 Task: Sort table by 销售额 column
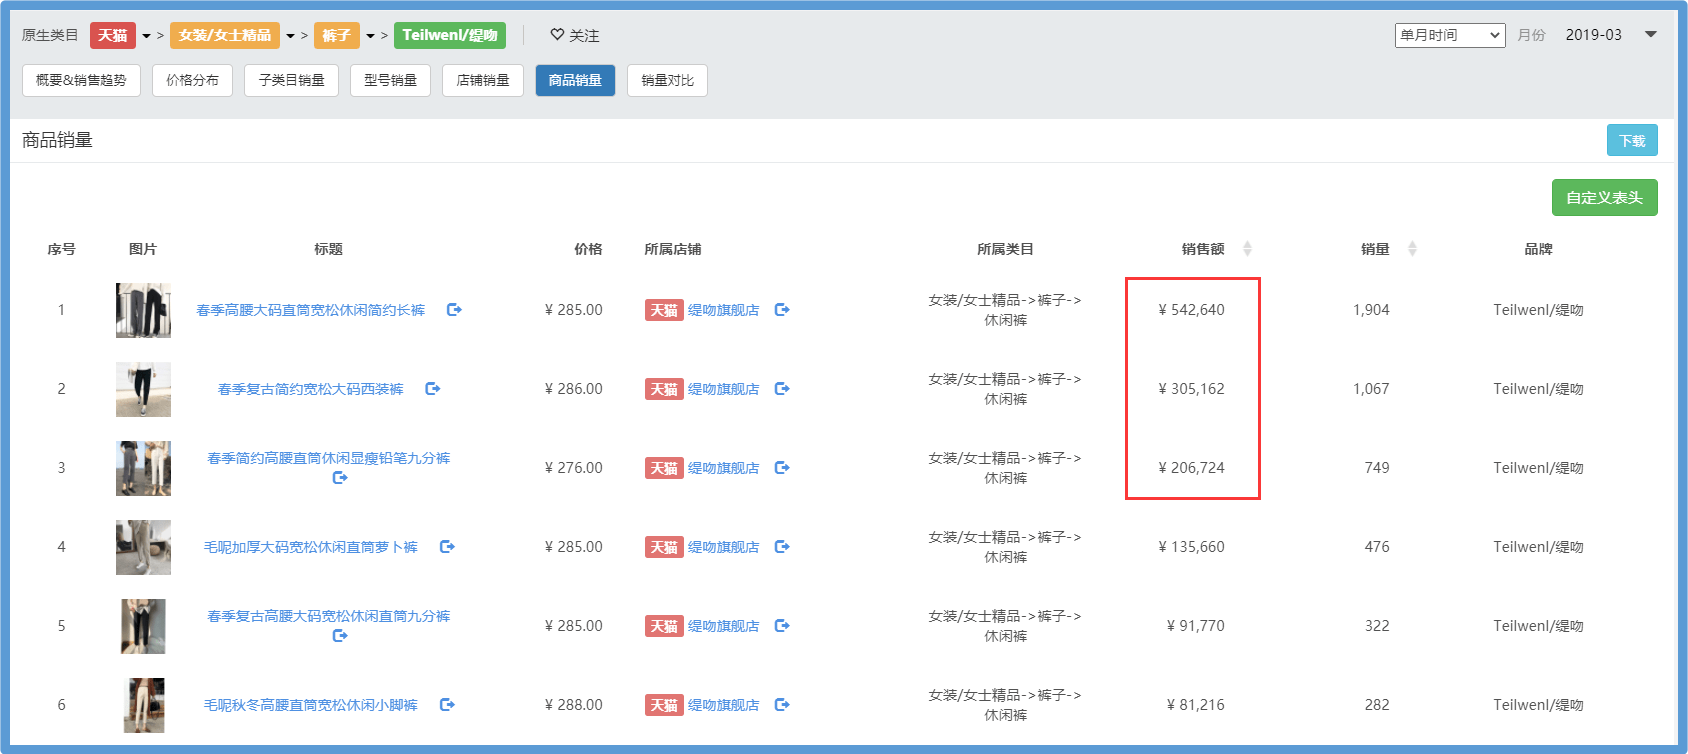(x=1247, y=249)
